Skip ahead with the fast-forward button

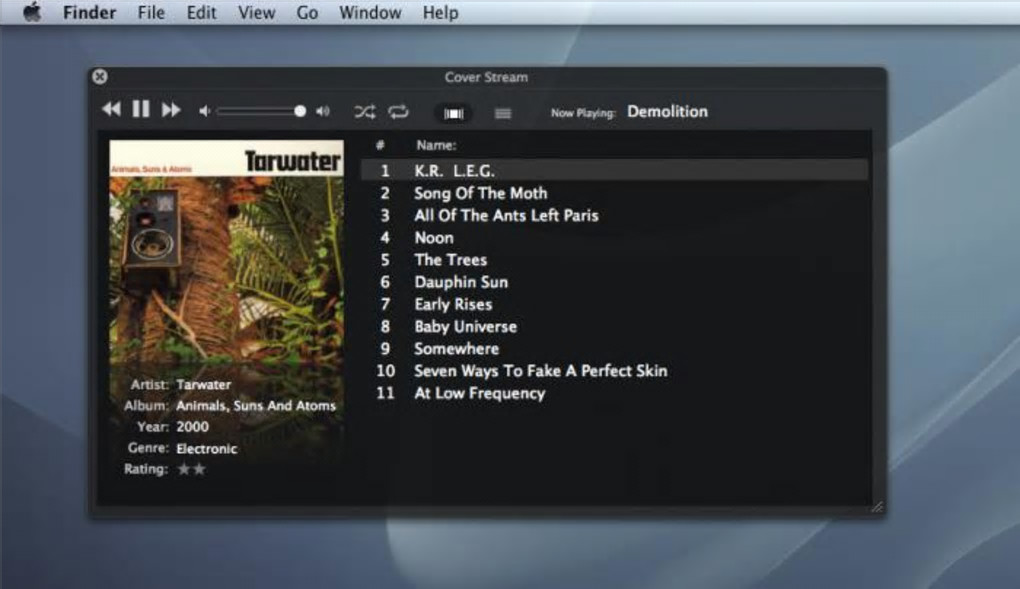pyautogui.click(x=171, y=109)
